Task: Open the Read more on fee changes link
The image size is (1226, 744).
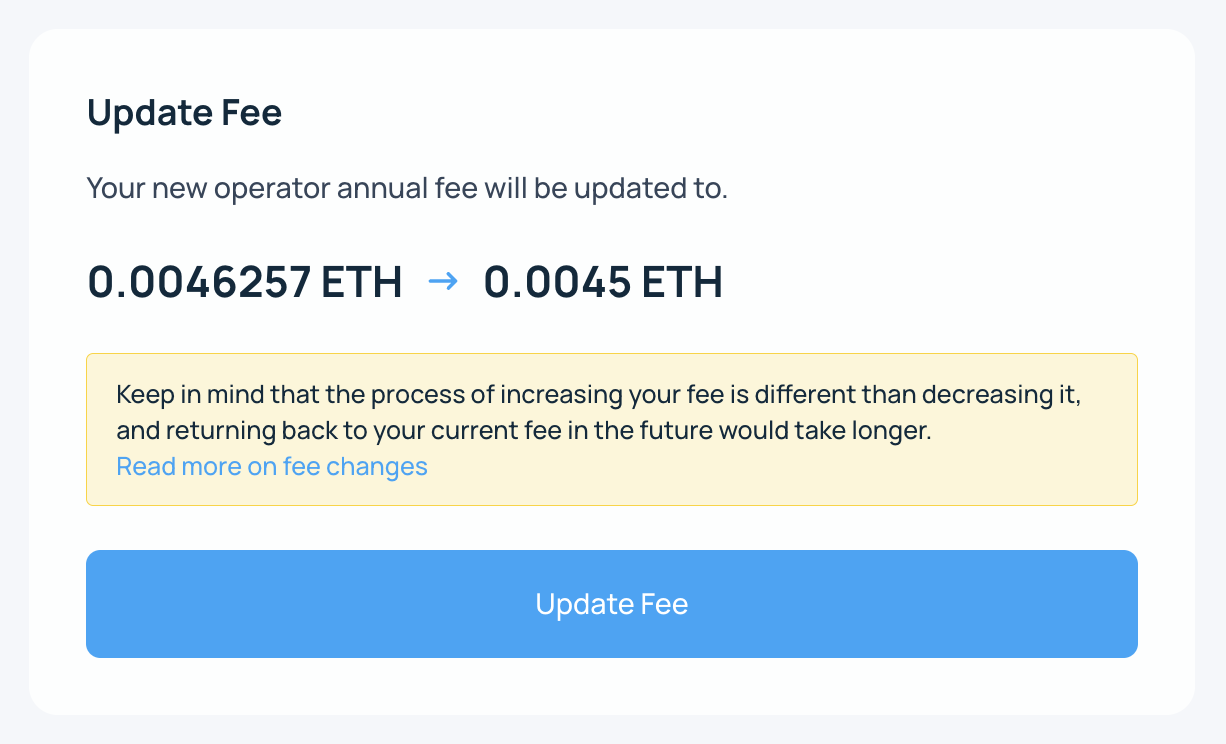Action: [272, 466]
